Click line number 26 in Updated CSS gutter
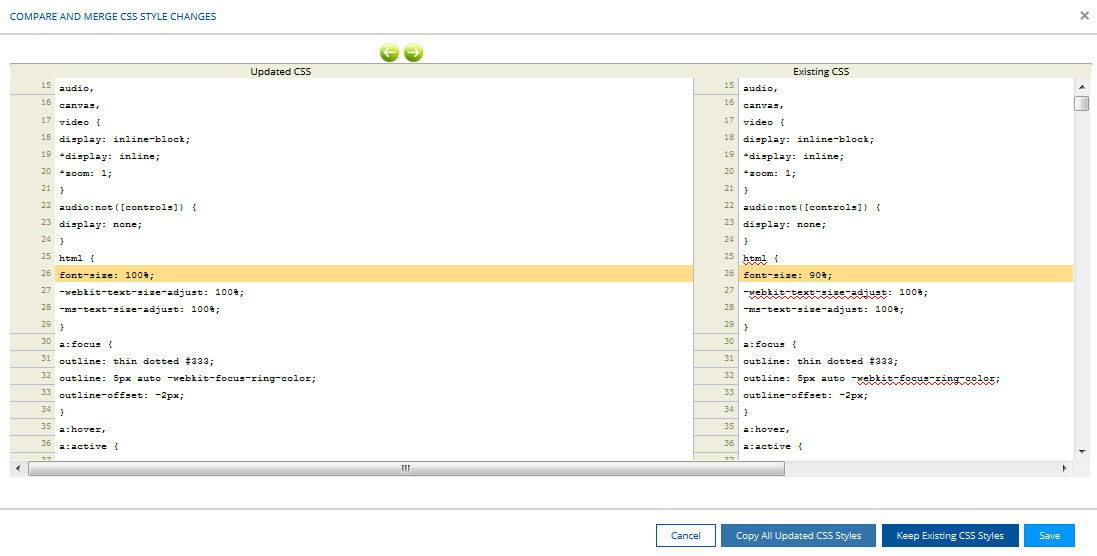 coord(46,273)
